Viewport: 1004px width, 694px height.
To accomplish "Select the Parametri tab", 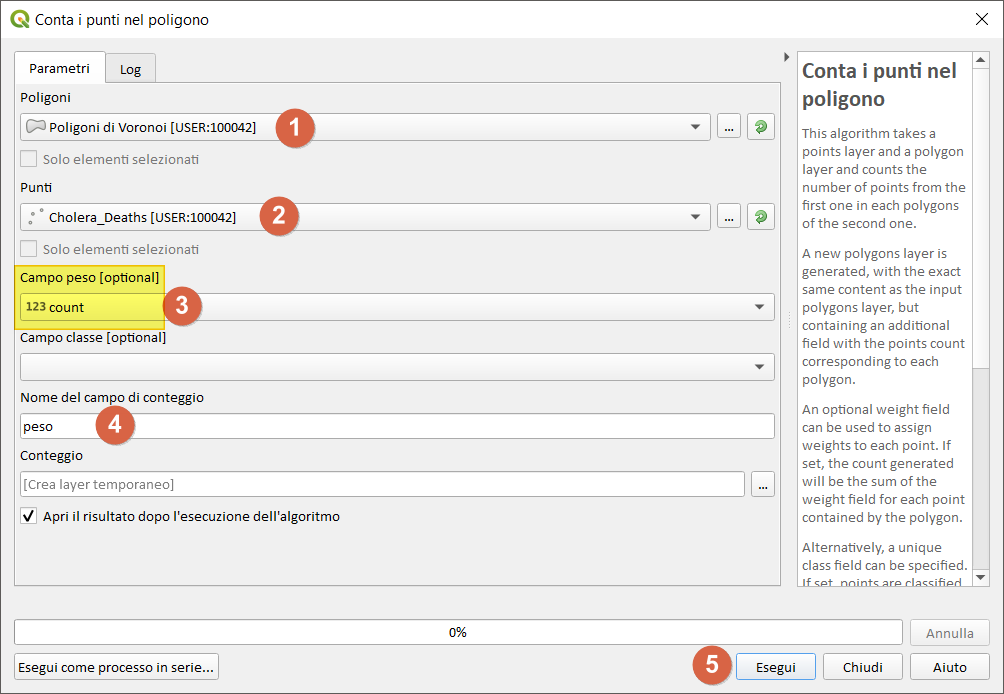I will (59, 68).
